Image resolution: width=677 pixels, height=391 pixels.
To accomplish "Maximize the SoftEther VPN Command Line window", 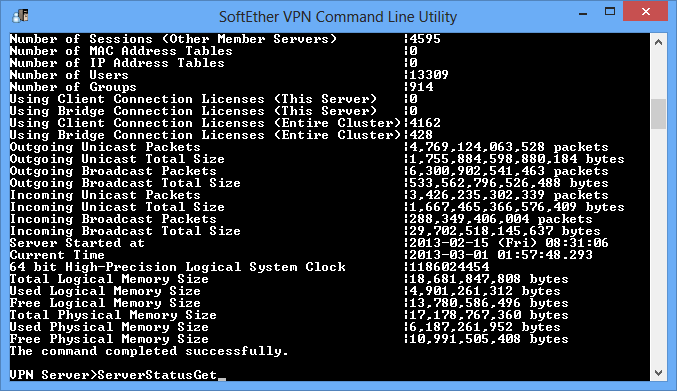I will pyautogui.click(x=610, y=12).
